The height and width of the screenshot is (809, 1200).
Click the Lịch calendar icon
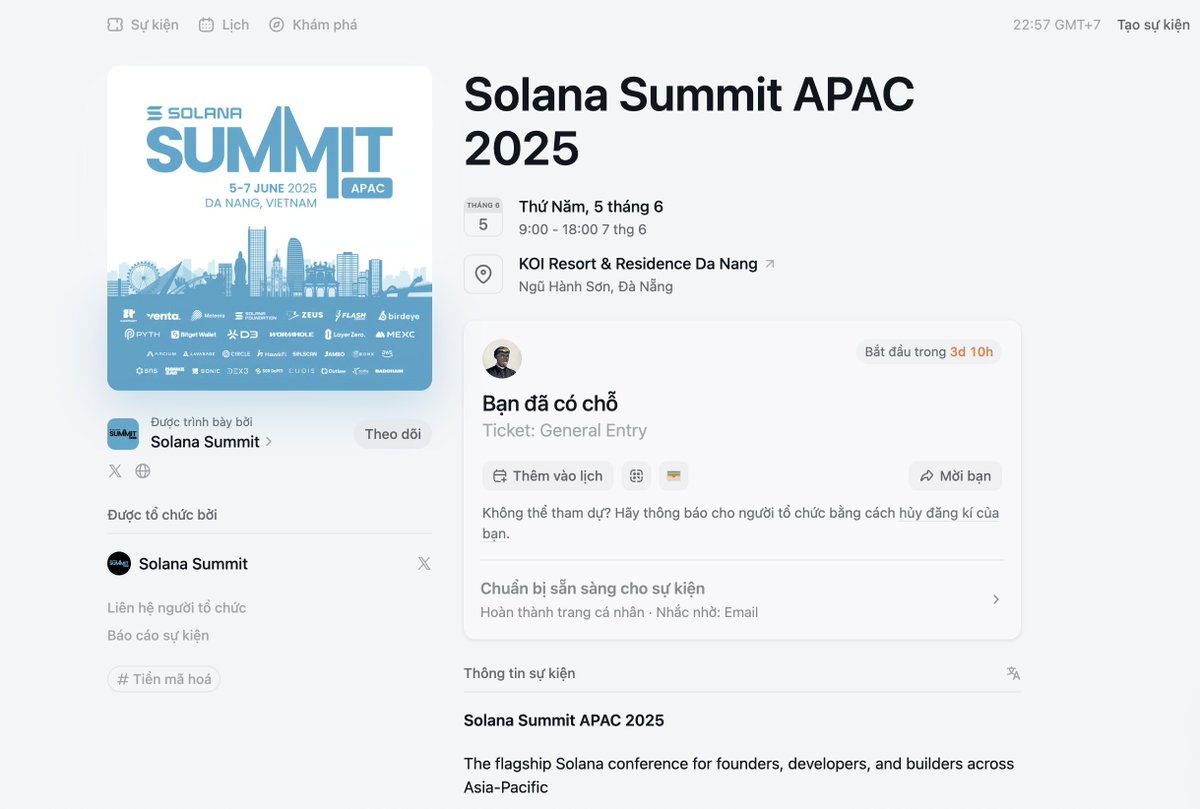point(206,24)
